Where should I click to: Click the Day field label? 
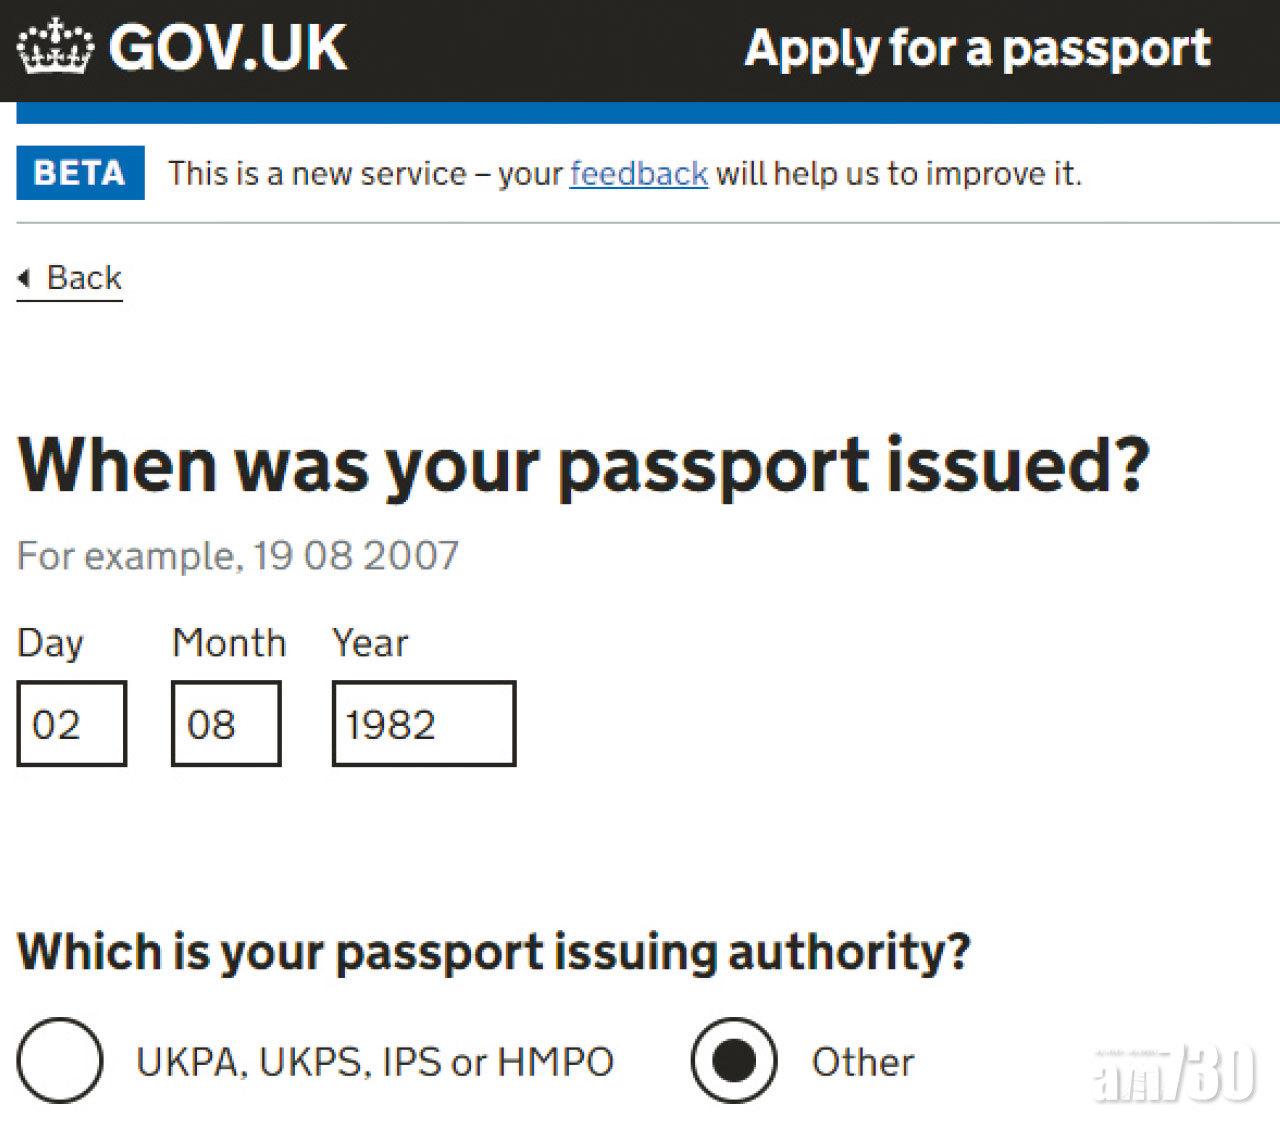[x=50, y=643]
